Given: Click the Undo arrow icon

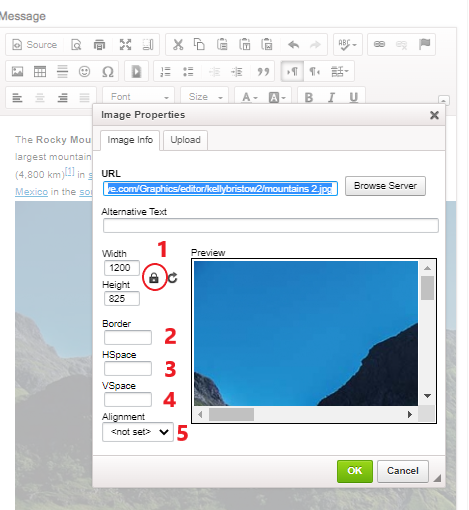Looking at the screenshot, I should point(293,44).
